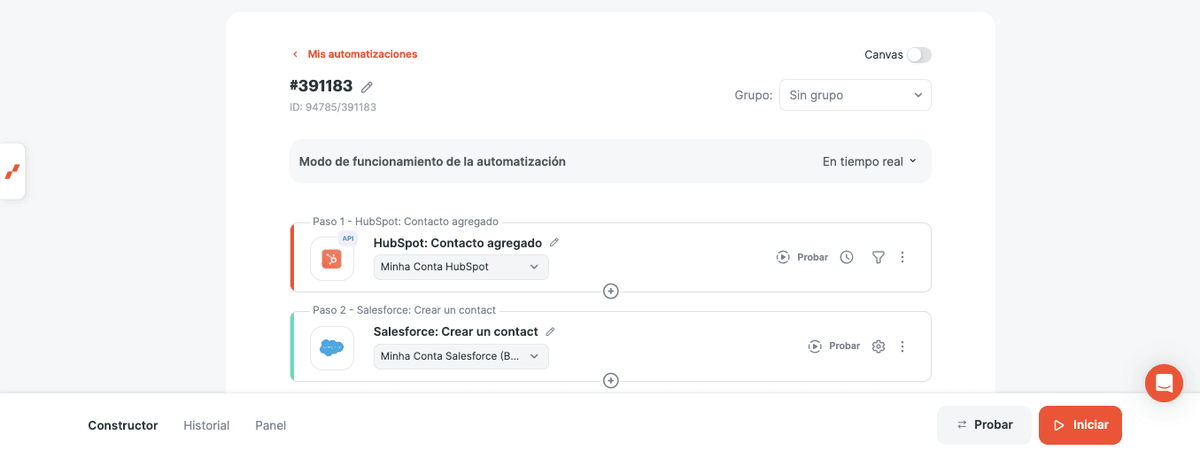Click Modo de funcionamiento de la automatización label
The width and height of the screenshot is (1200, 452).
[433, 161]
